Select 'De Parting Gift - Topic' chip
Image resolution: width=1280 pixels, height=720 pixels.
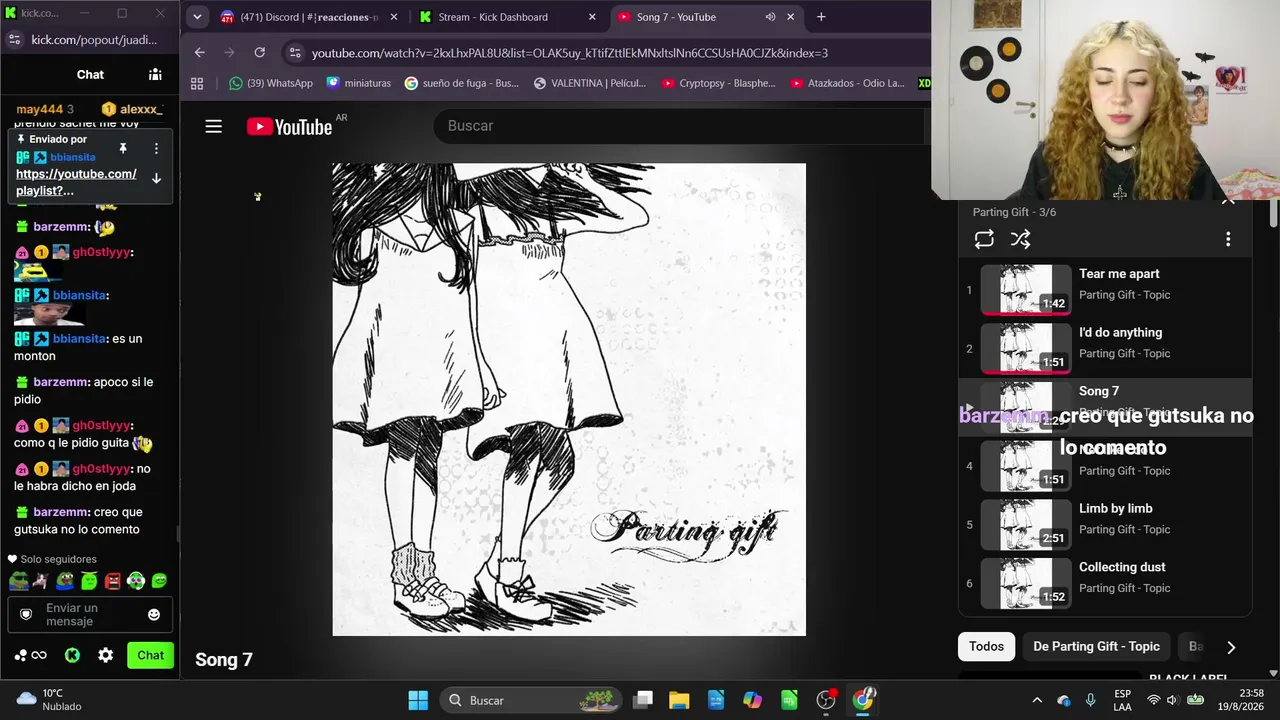(1096, 646)
